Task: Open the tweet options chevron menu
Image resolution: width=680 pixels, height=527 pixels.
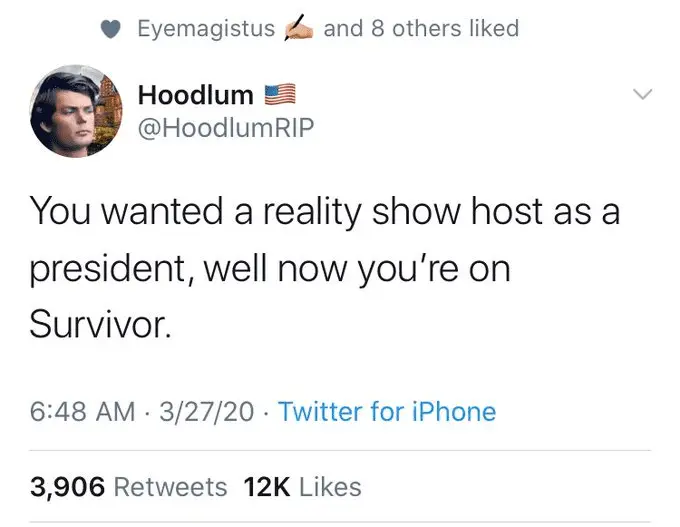Action: [642, 95]
